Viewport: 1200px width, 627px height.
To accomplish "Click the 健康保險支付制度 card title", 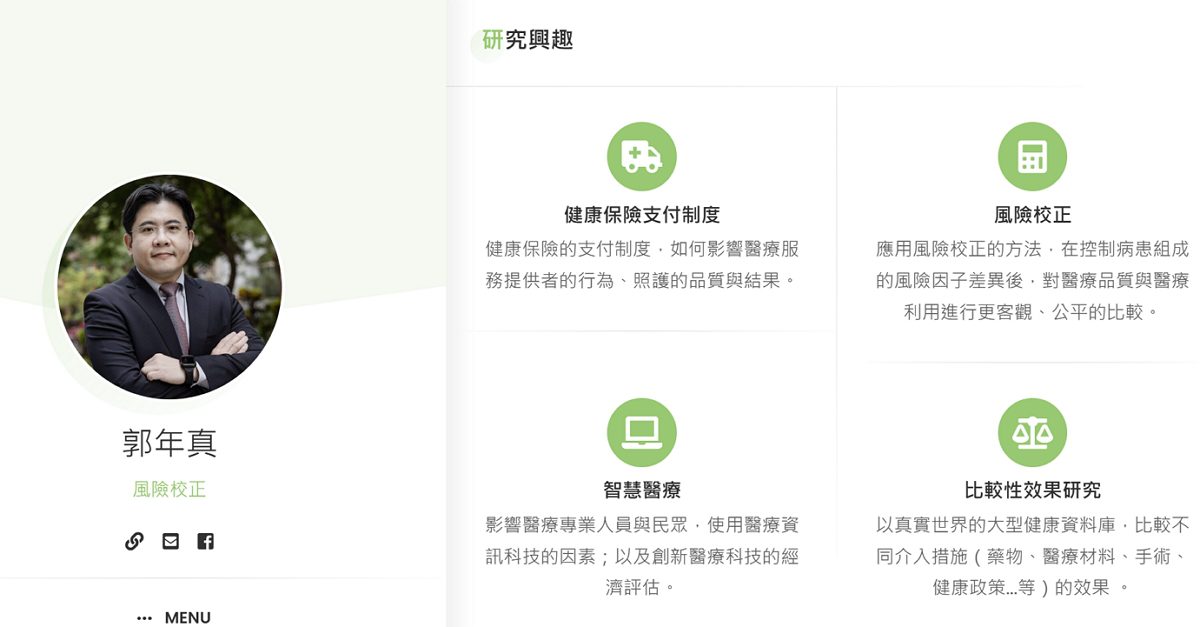I will pos(641,213).
